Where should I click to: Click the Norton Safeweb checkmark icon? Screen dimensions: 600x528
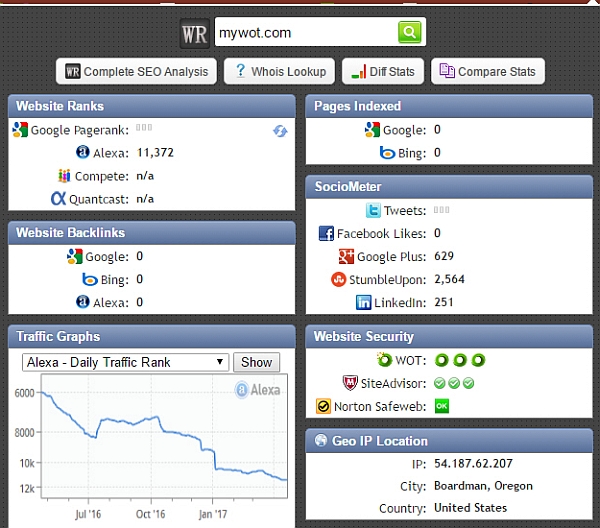(323, 406)
